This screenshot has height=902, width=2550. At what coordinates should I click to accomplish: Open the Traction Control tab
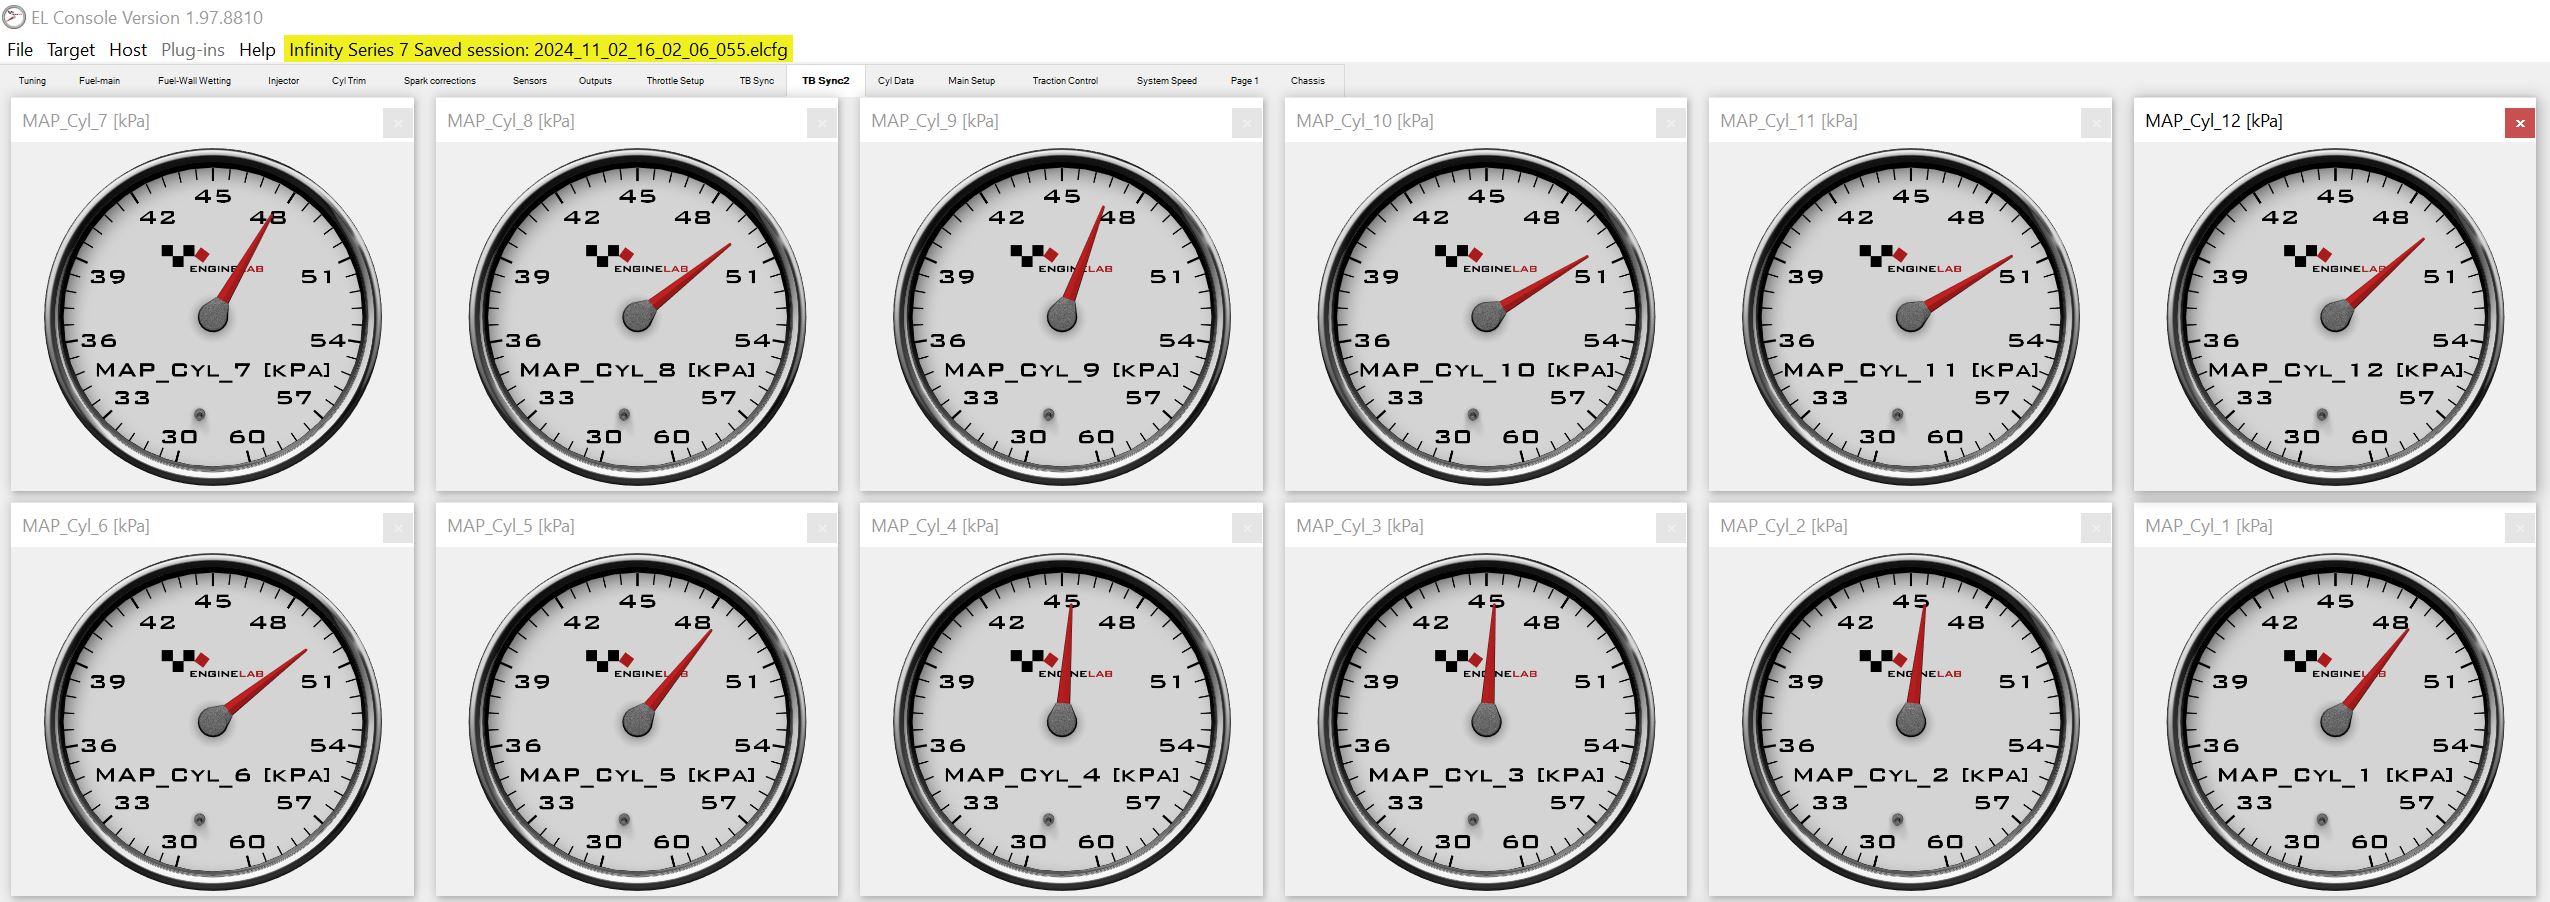(1064, 81)
